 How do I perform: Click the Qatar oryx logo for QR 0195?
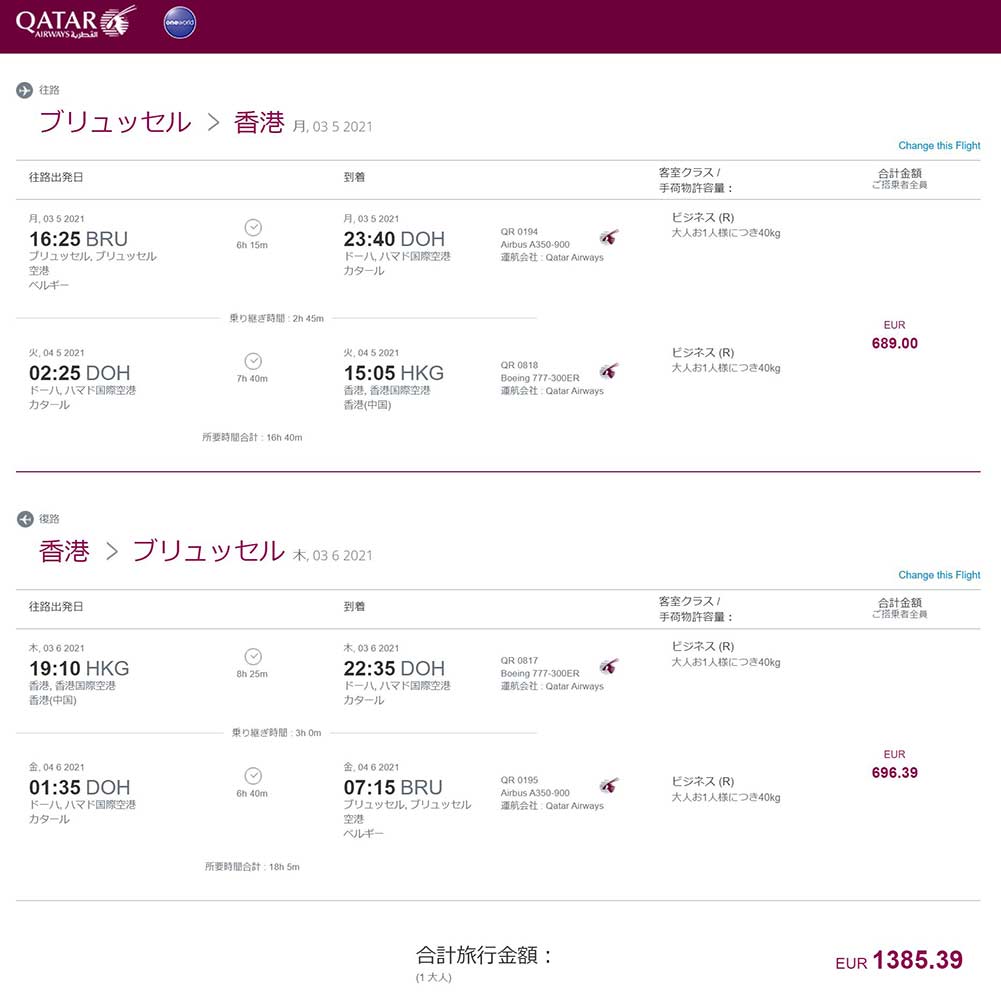[609, 785]
